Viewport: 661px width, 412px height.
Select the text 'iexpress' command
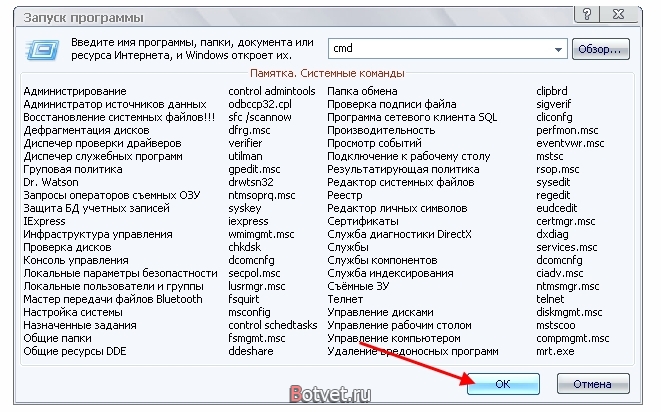(248, 221)
